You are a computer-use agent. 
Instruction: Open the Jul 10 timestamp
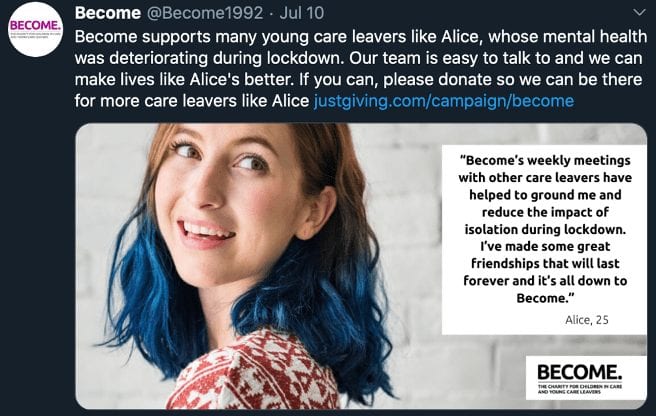(302, 13)
